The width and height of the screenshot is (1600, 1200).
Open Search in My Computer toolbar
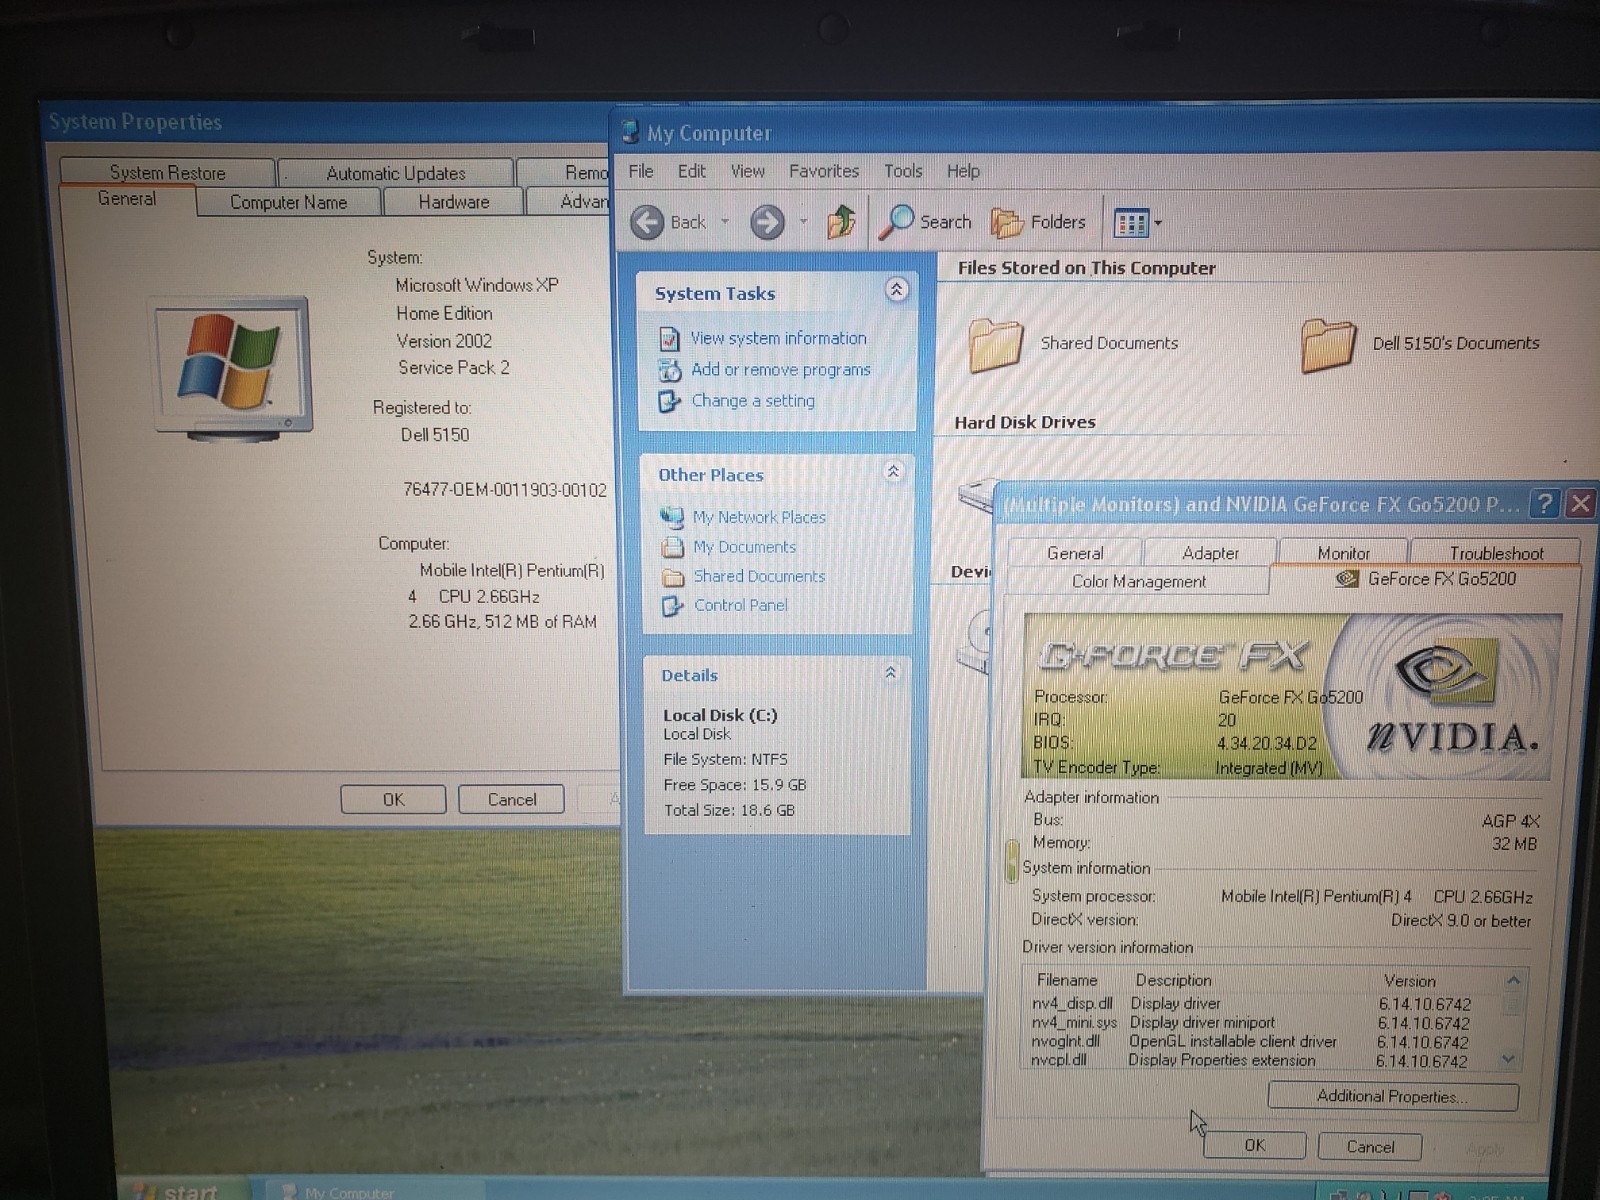[x=926, y=222]
